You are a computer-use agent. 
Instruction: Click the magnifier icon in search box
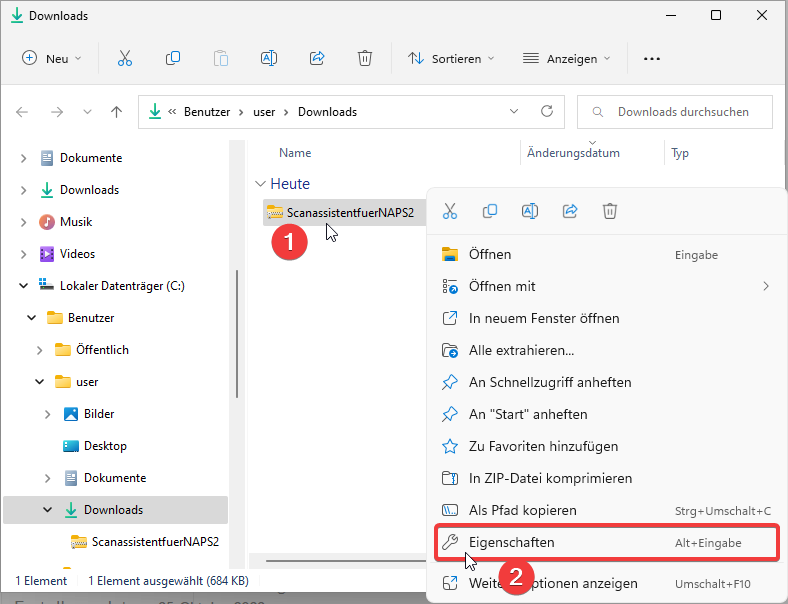[598, 112]
